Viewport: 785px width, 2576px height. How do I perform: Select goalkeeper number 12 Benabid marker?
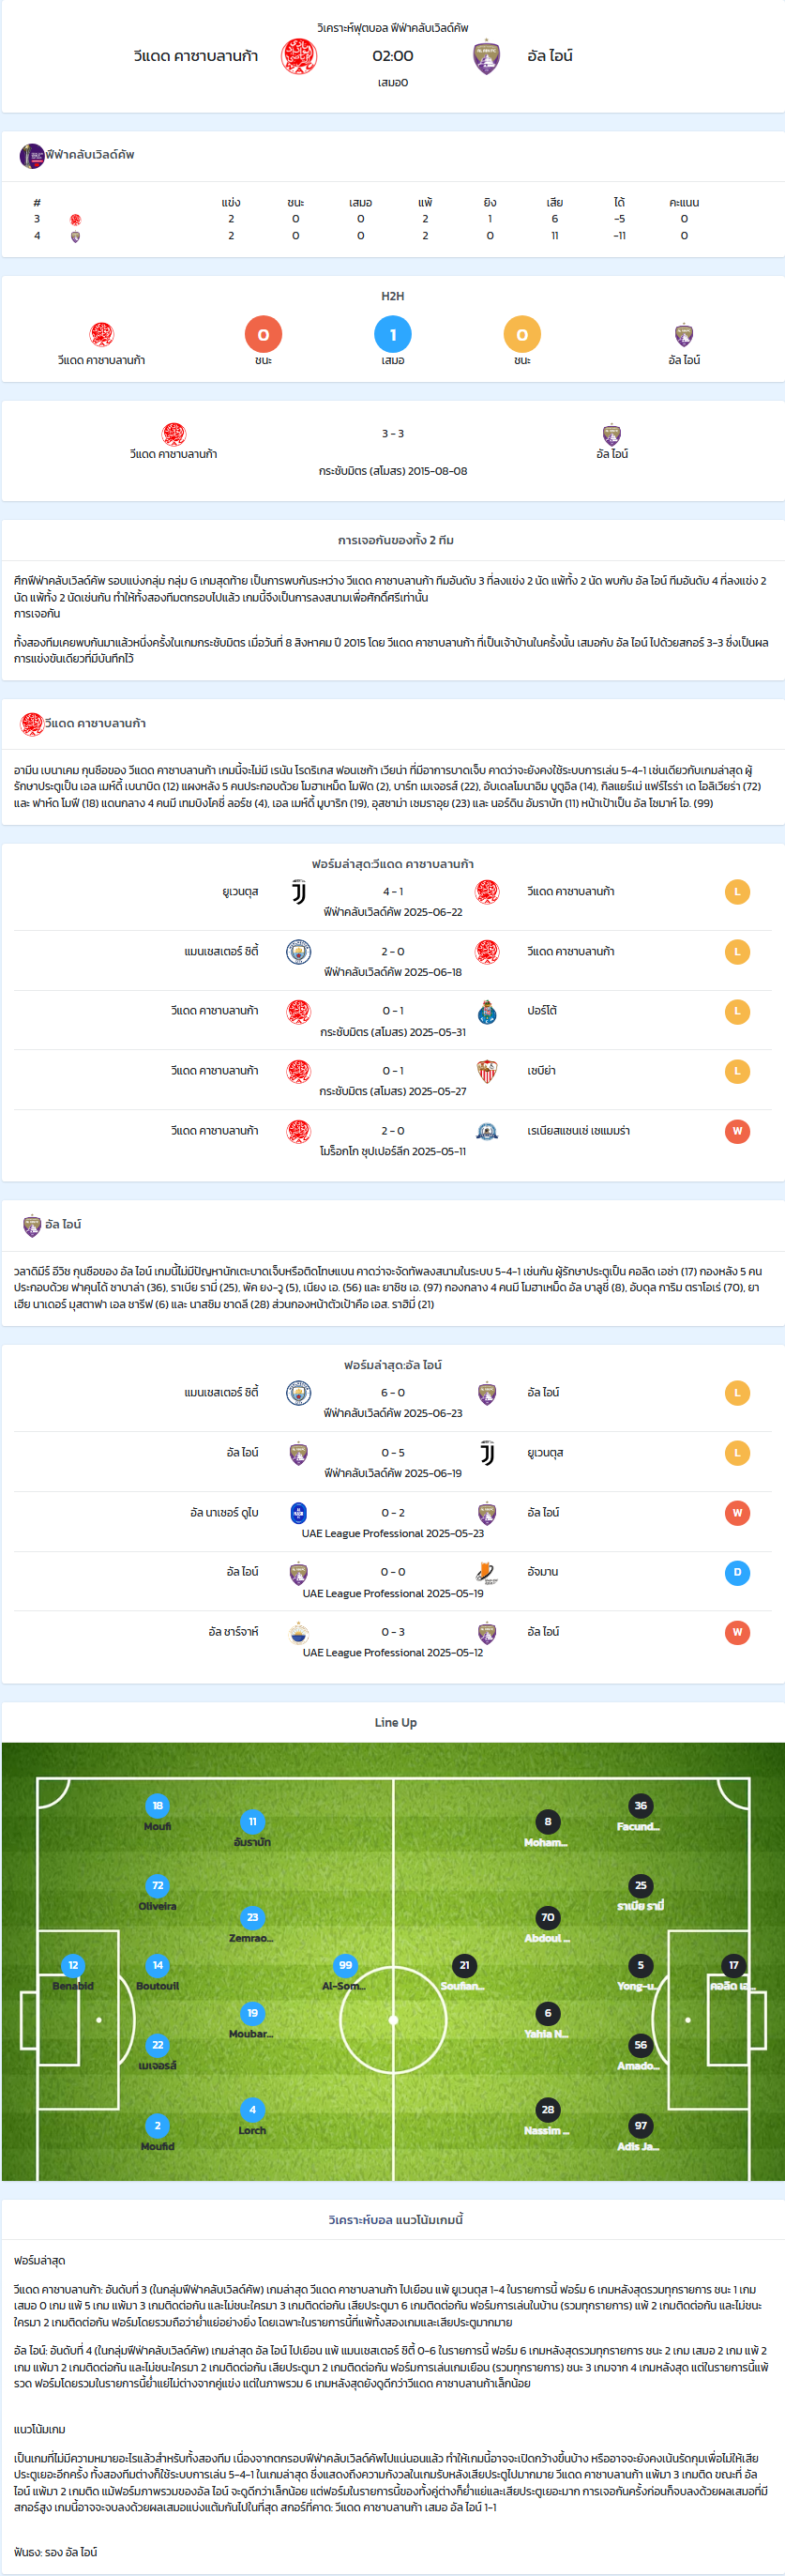73,1965
